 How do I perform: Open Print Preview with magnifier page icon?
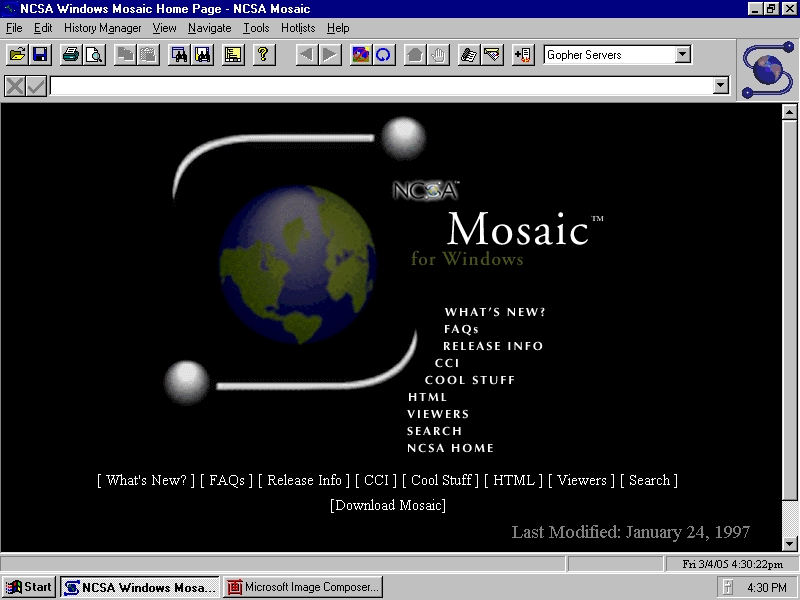(x=94, y=55)
